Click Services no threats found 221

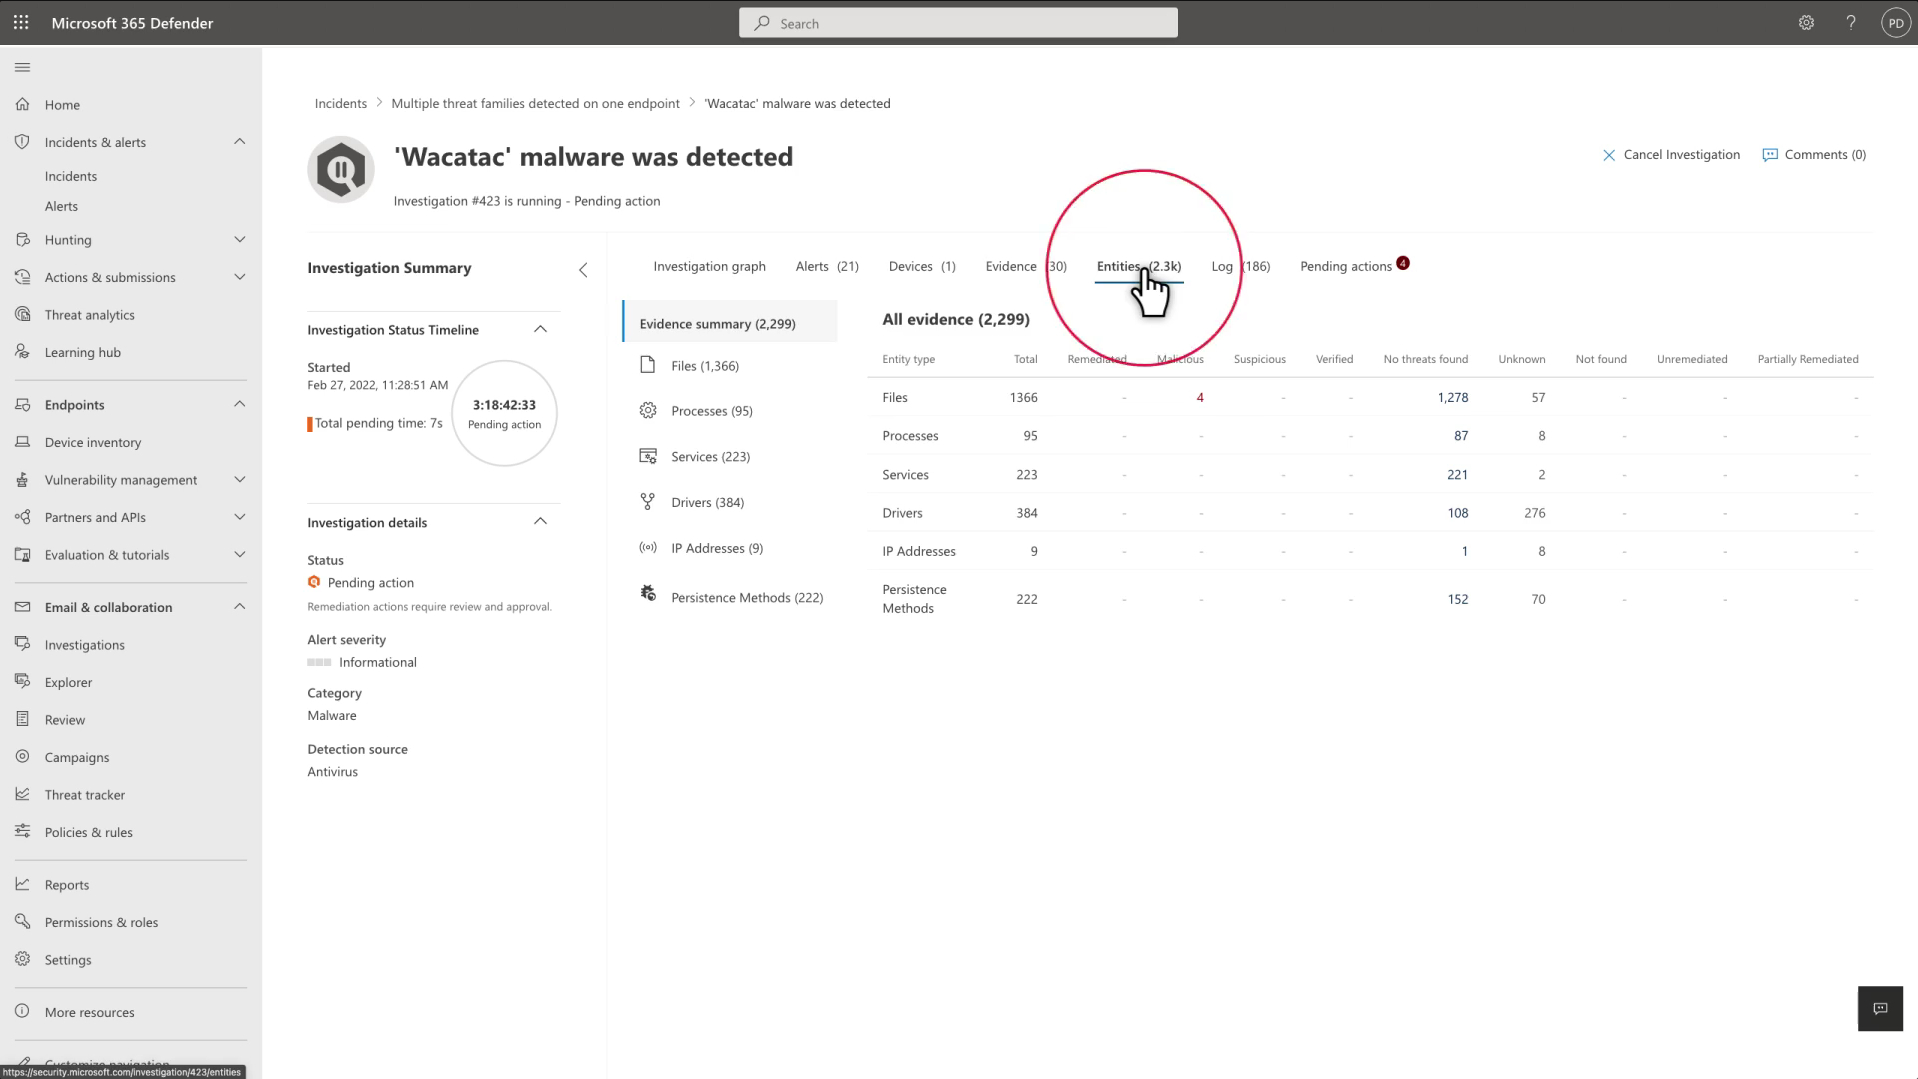(1457, 474)
